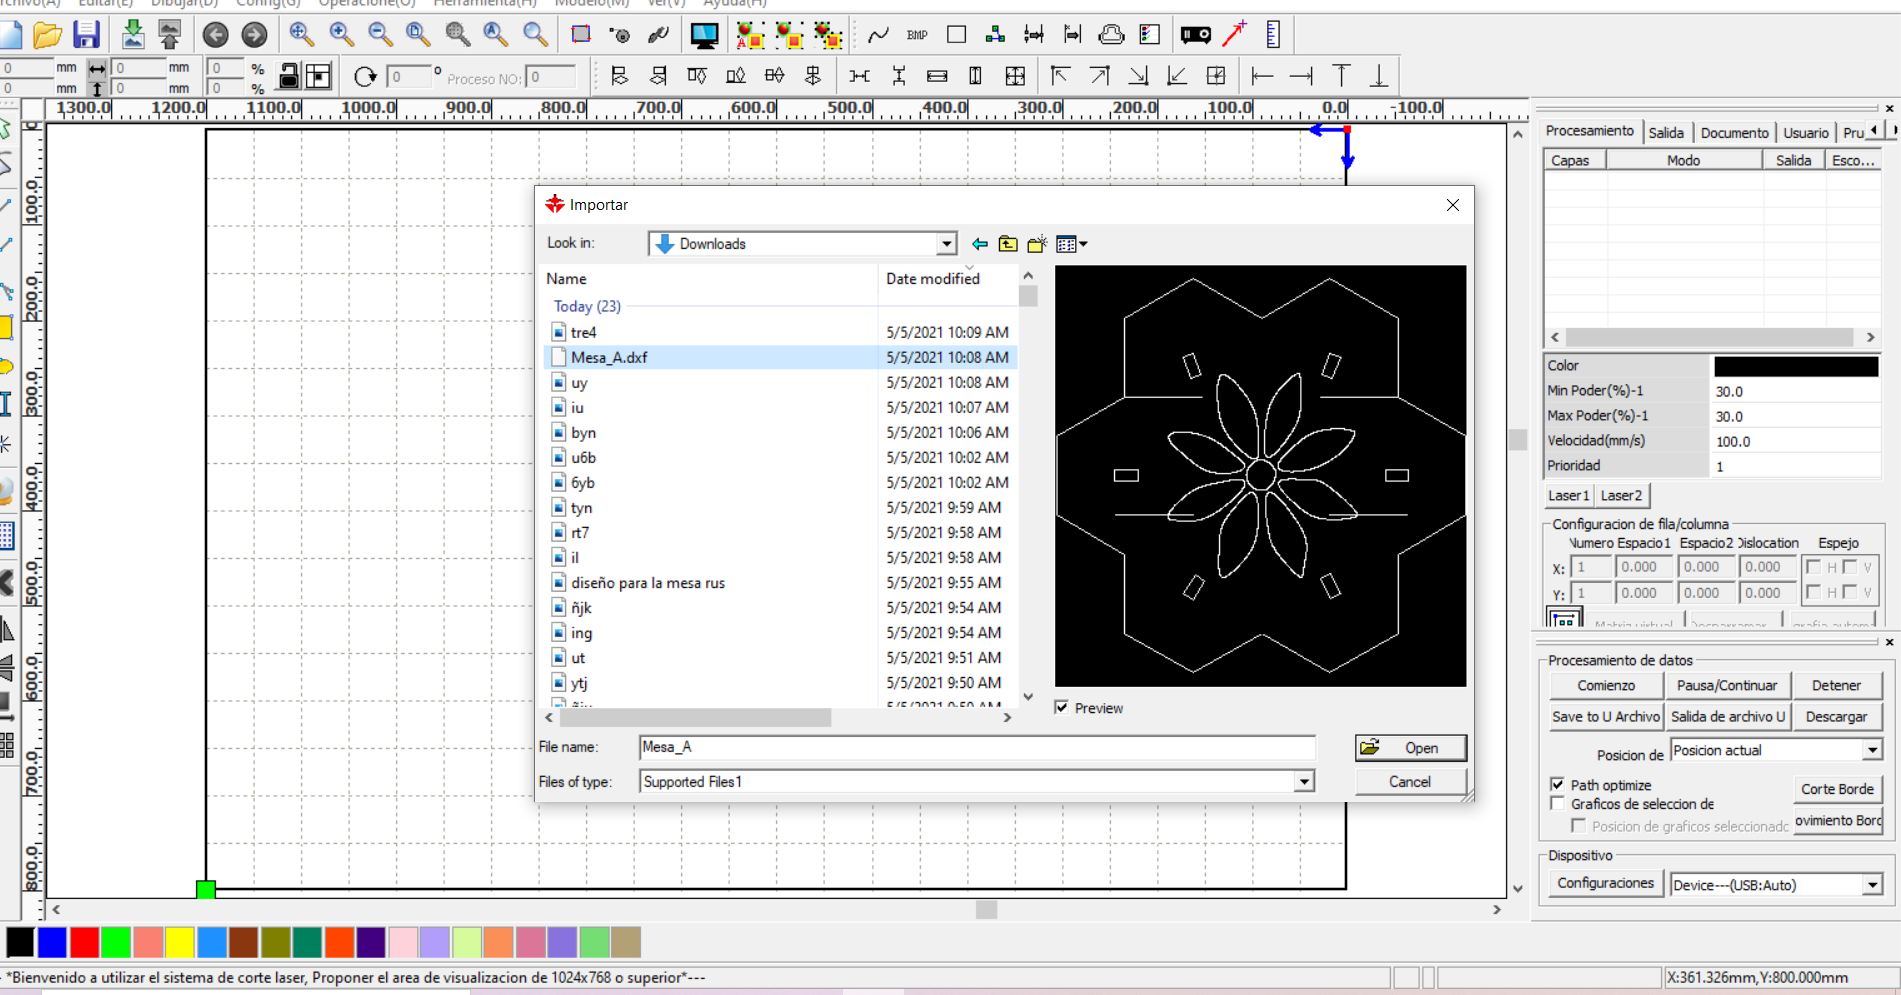The image size is (1901, 995).
Task: Uncheck the Preview checkbox in Importar
Action: click(x=1061, y=707)
